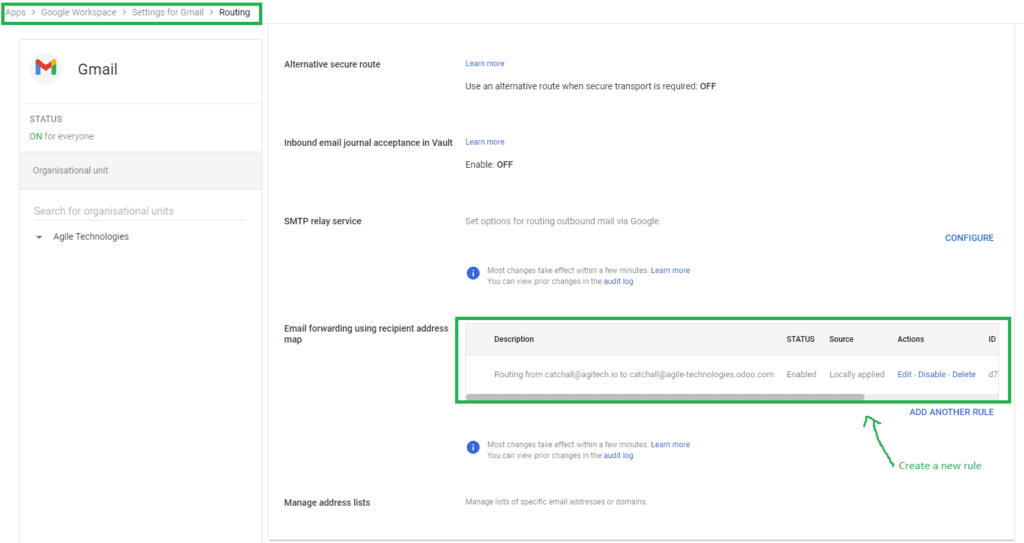Disable the catchall routing rule
This screenshot has width=1024, height=543.
[932, 374]
